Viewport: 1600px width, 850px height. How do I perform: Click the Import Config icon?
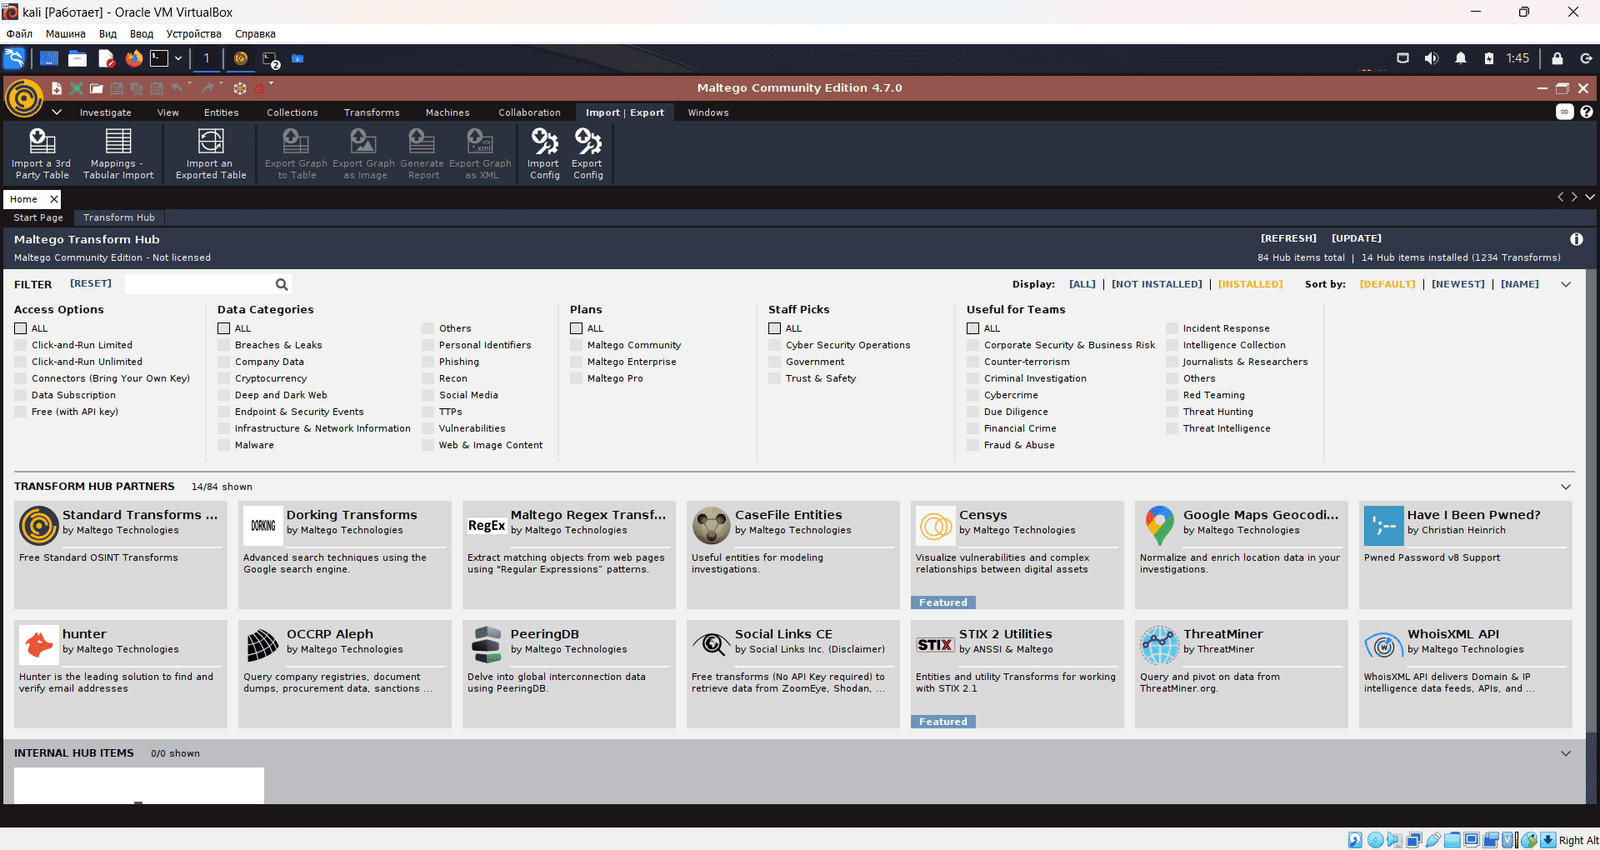tap(544, 142)
